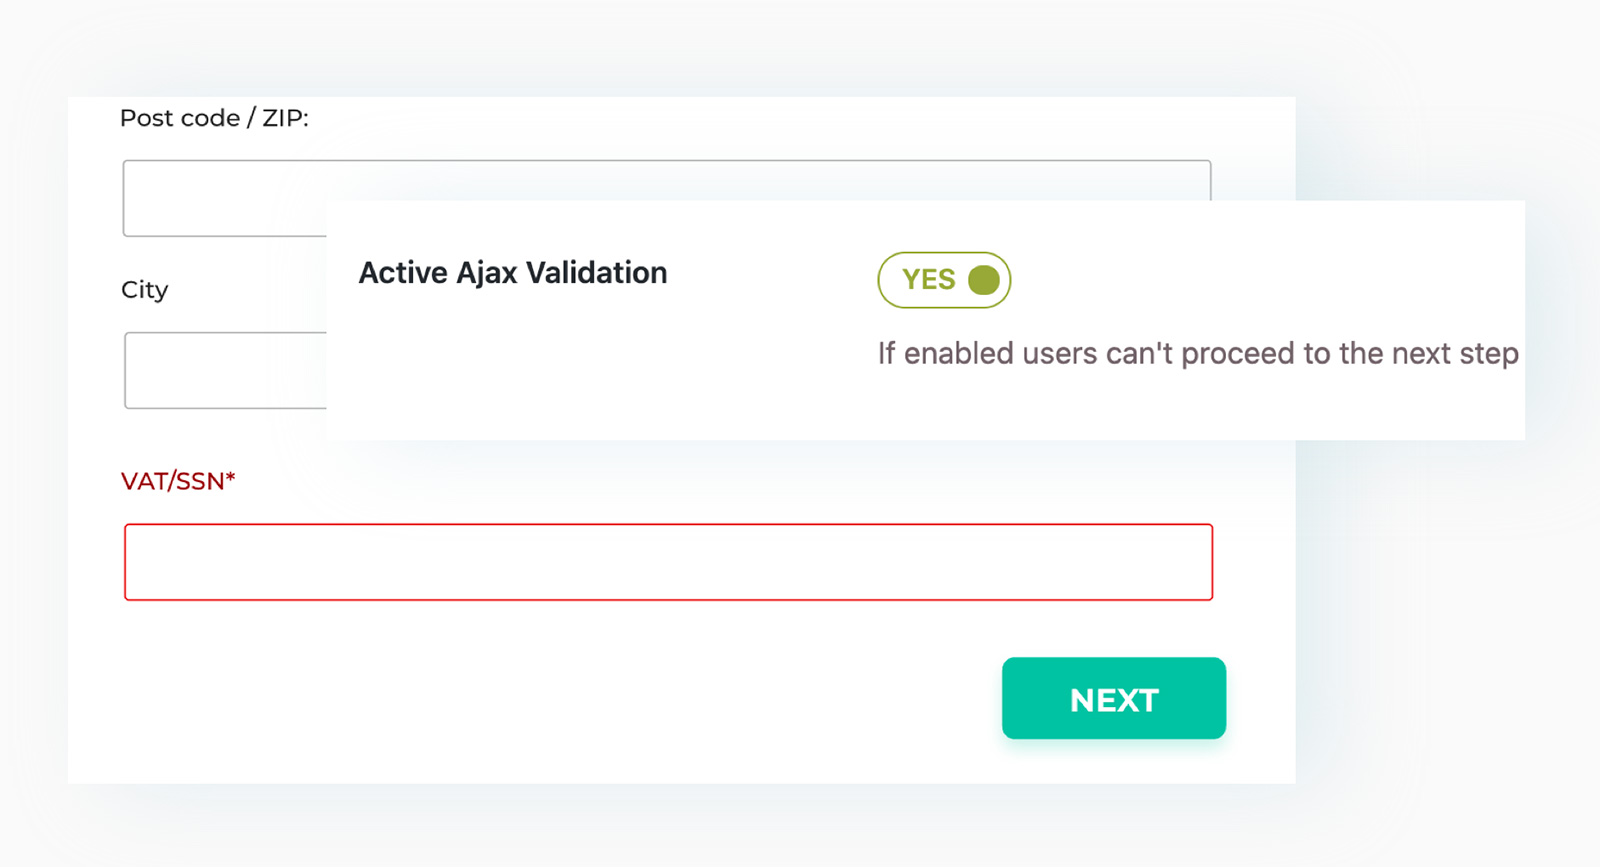Click the Post code / ZIP label

pos(214,117)
